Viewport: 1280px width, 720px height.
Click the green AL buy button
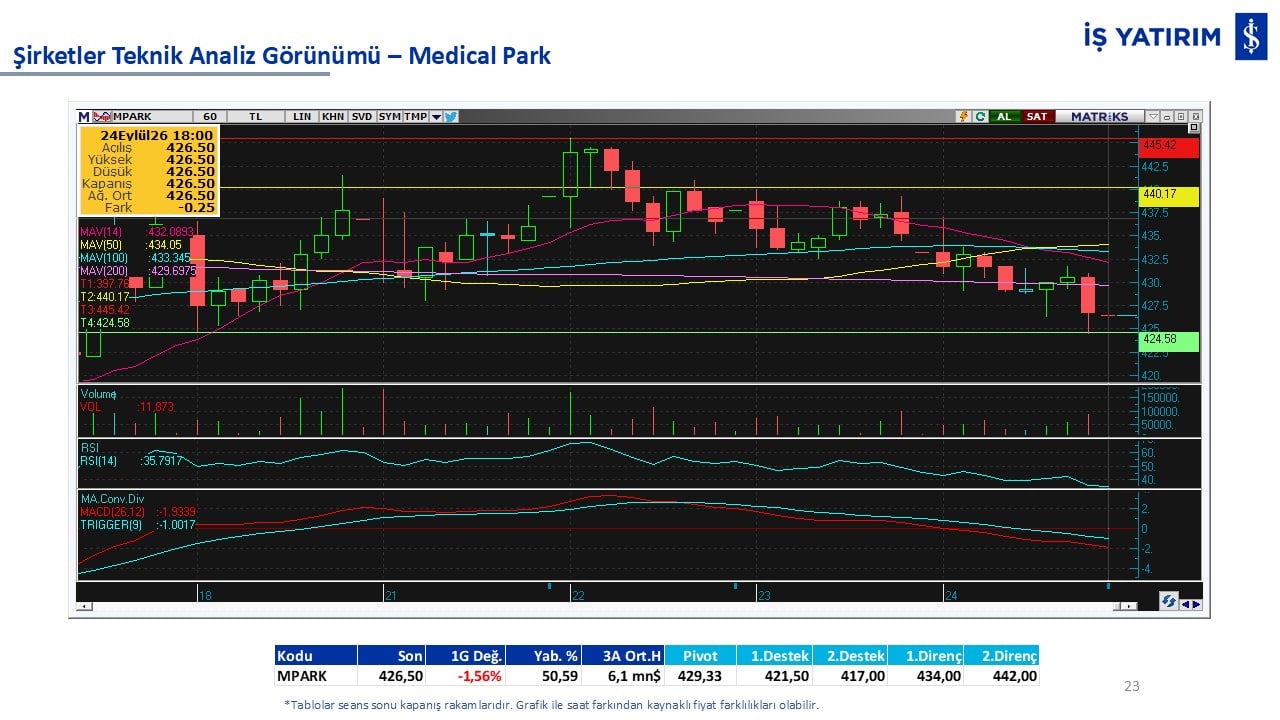click(x=1004, y=116)
